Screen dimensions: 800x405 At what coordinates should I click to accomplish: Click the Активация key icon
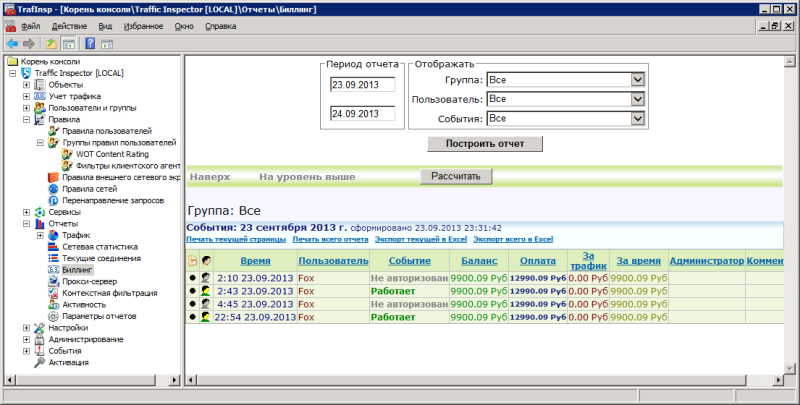click(x=39, y=363)
